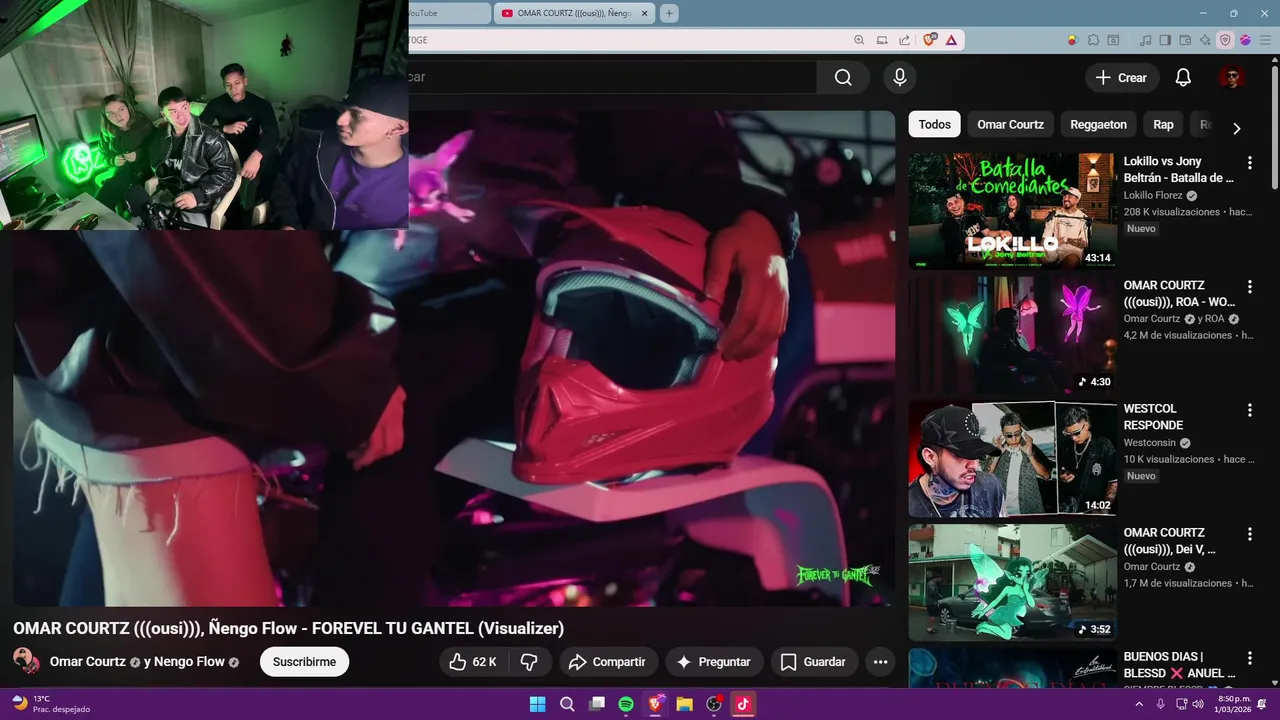Viewport: 1280px width, 720px height.
Task: Open volume control in system tray
Action: point(1198,703)
